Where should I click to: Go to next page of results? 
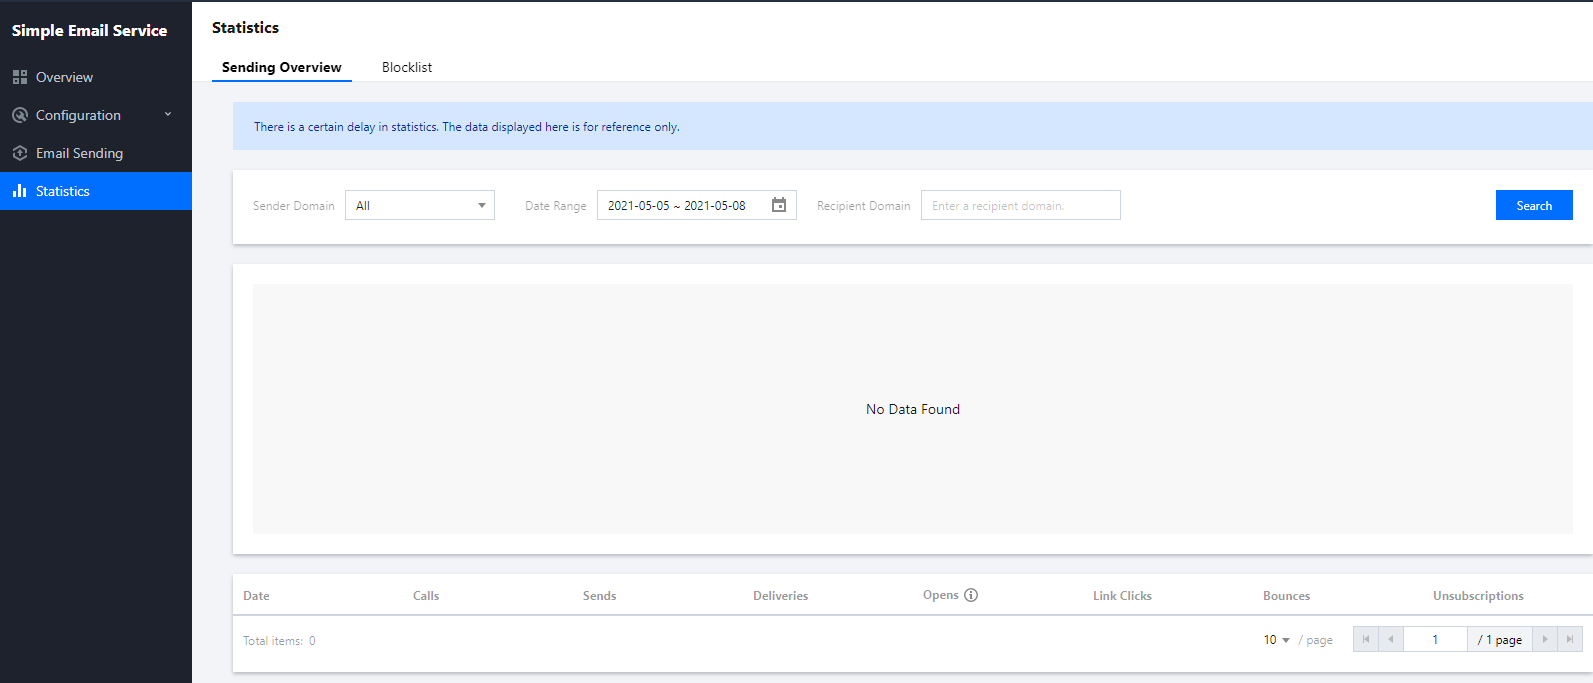click(x=1545, y=639)
